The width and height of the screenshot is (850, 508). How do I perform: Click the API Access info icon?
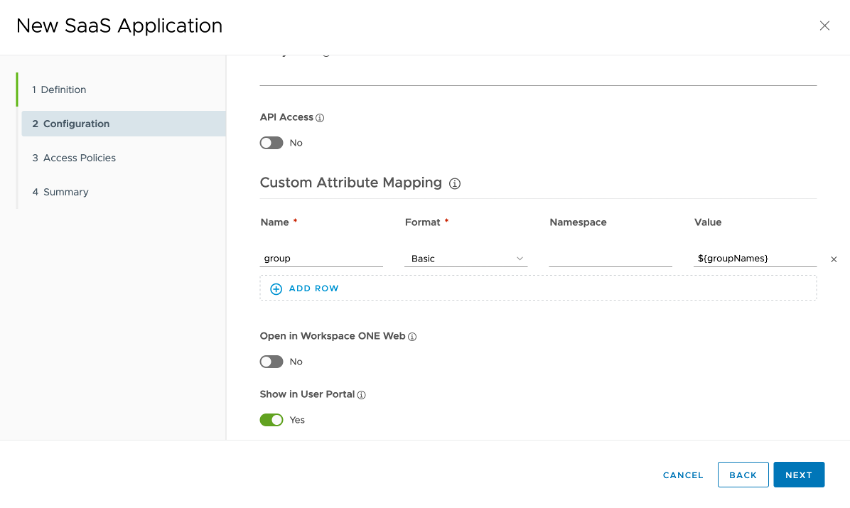[x=320, y=118]
